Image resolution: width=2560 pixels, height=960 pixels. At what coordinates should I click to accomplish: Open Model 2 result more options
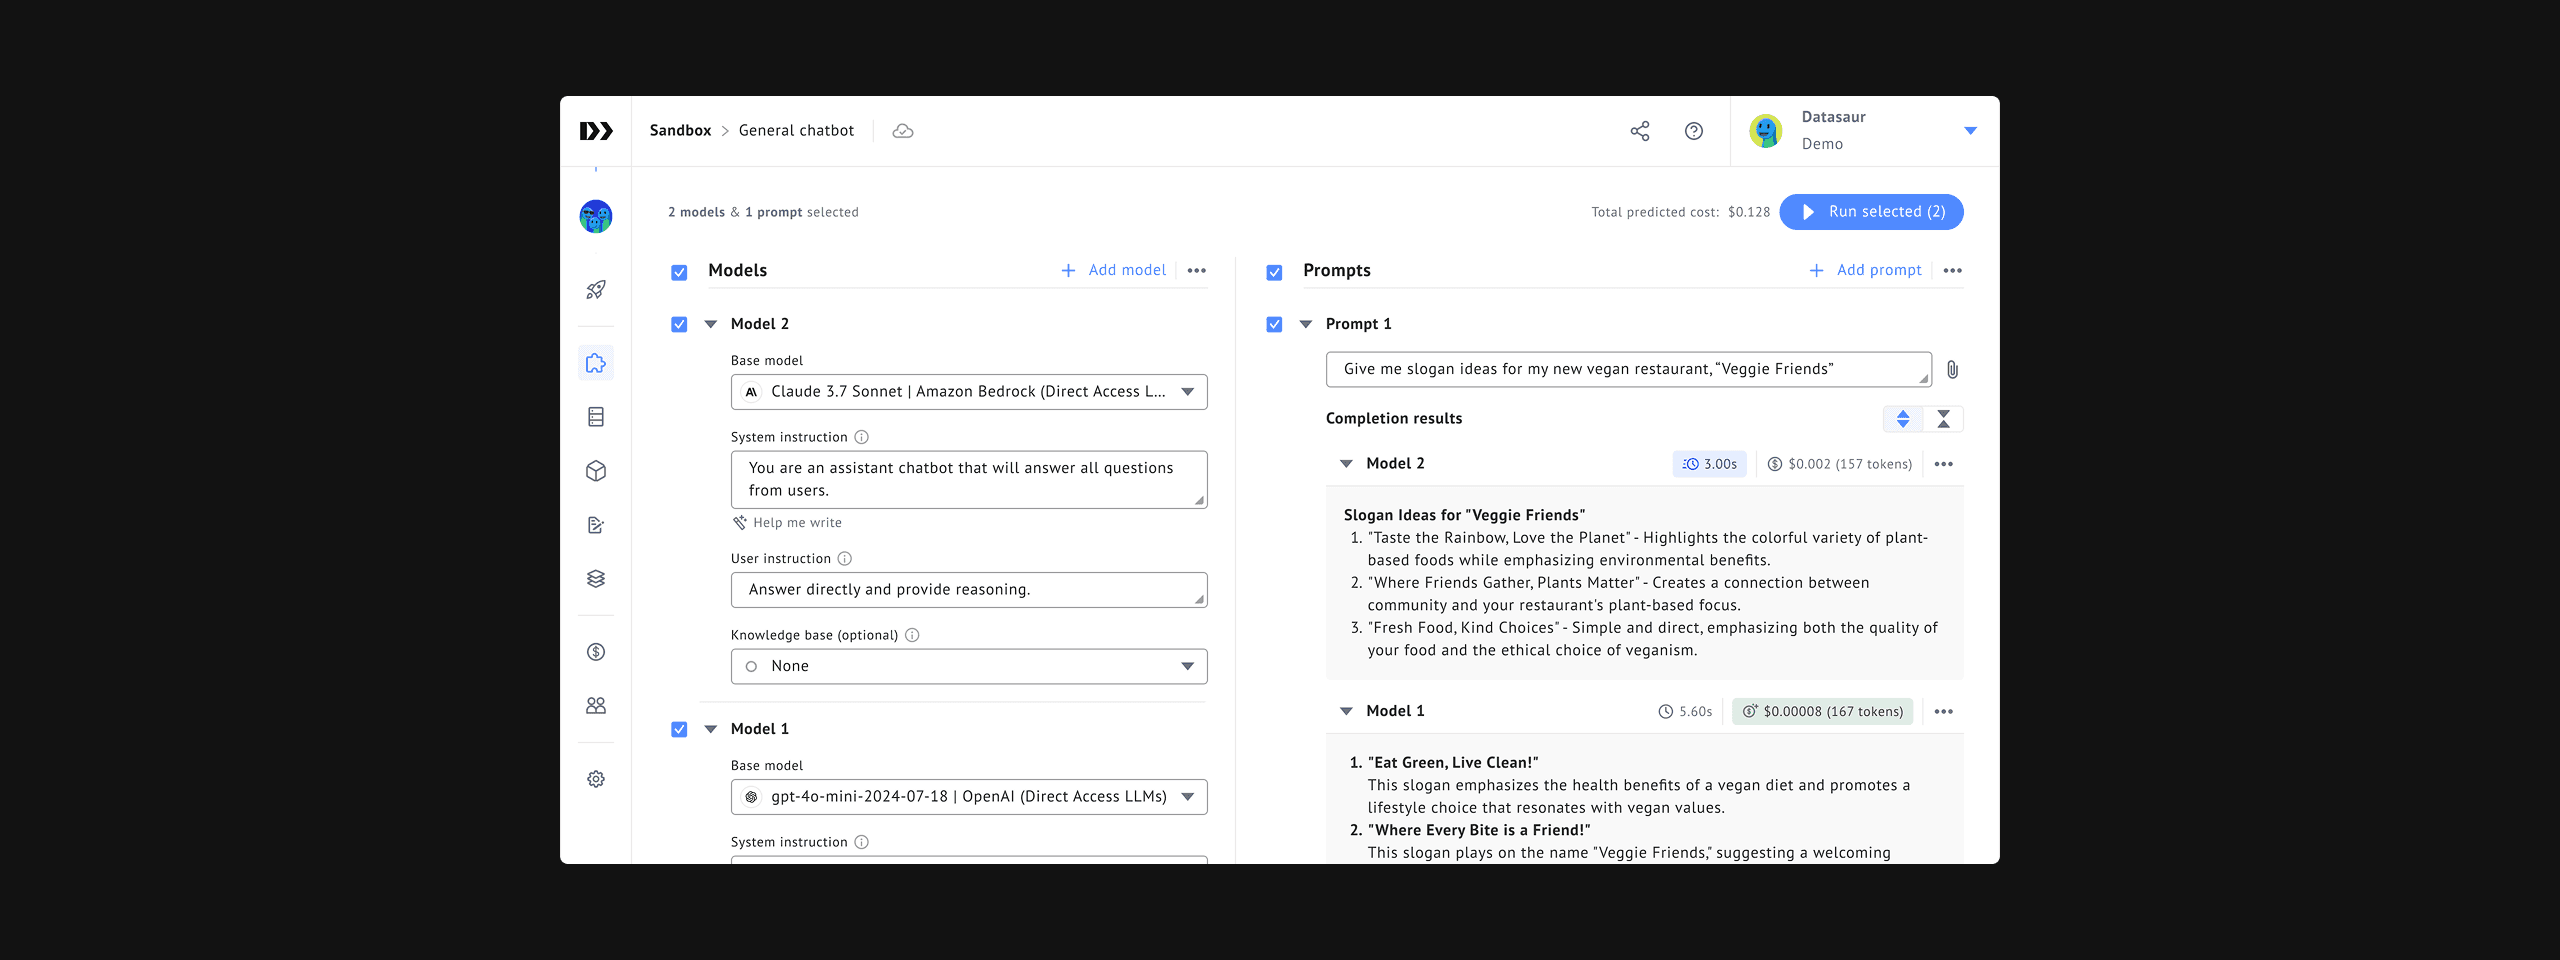tap(1944, 464)
